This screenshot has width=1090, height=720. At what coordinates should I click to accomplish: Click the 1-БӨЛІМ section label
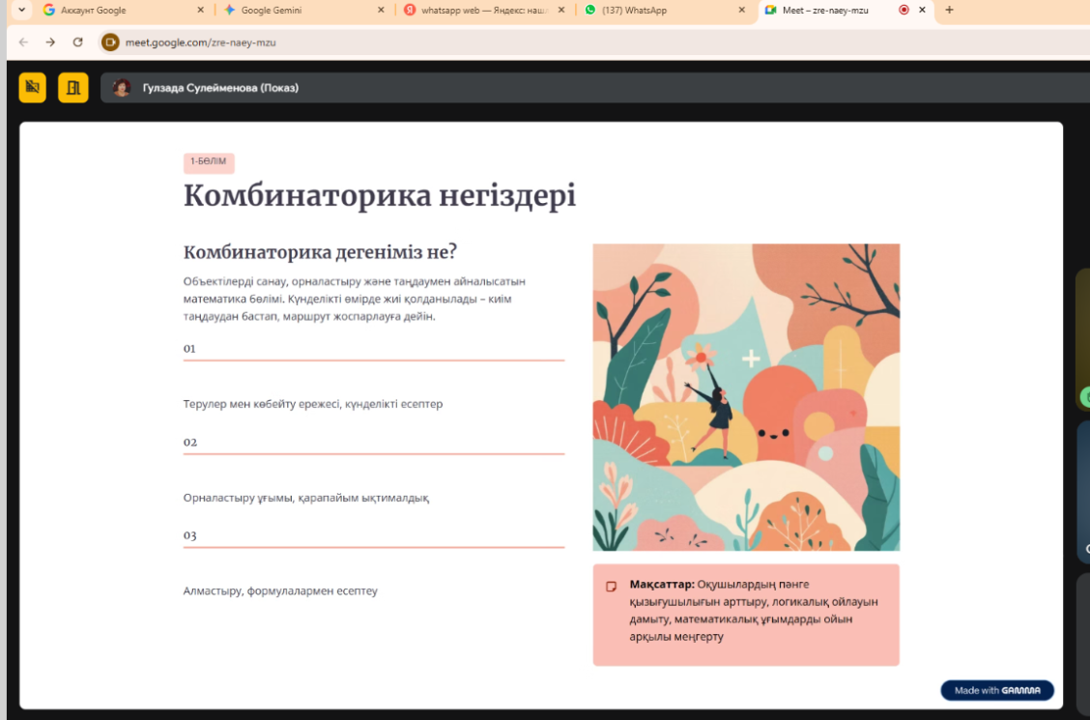[209, 162]
